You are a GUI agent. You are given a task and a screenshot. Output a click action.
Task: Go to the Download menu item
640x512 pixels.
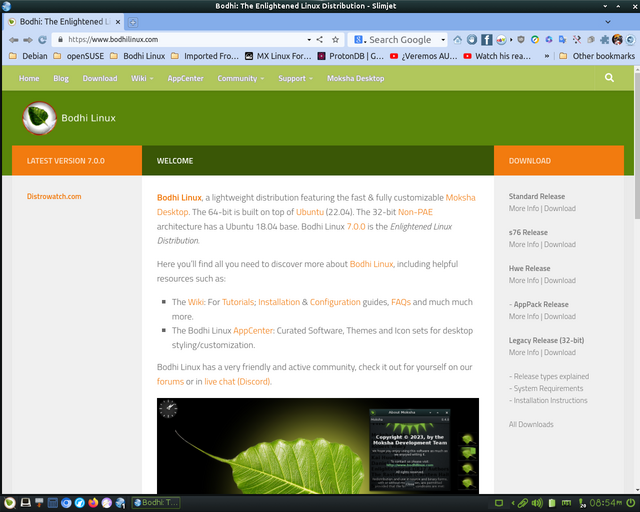point(100,78)
